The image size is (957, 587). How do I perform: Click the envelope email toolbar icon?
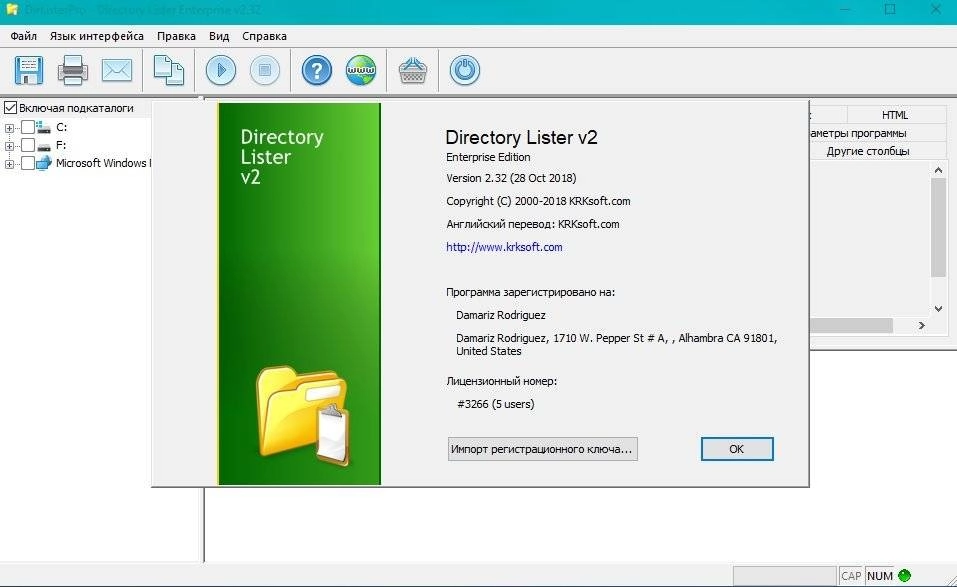(x=117, y=70)
